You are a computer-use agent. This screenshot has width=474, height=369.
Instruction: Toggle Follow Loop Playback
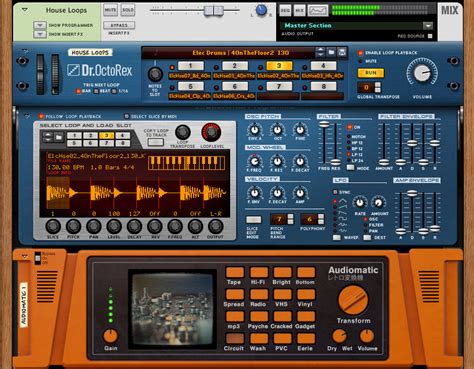click(41, 116)
